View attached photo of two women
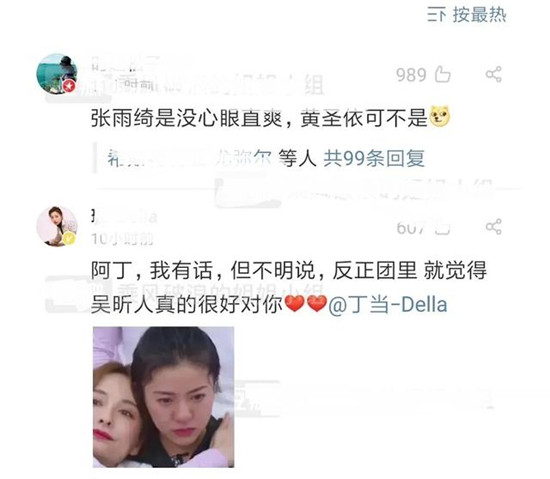 pos(163,397)
